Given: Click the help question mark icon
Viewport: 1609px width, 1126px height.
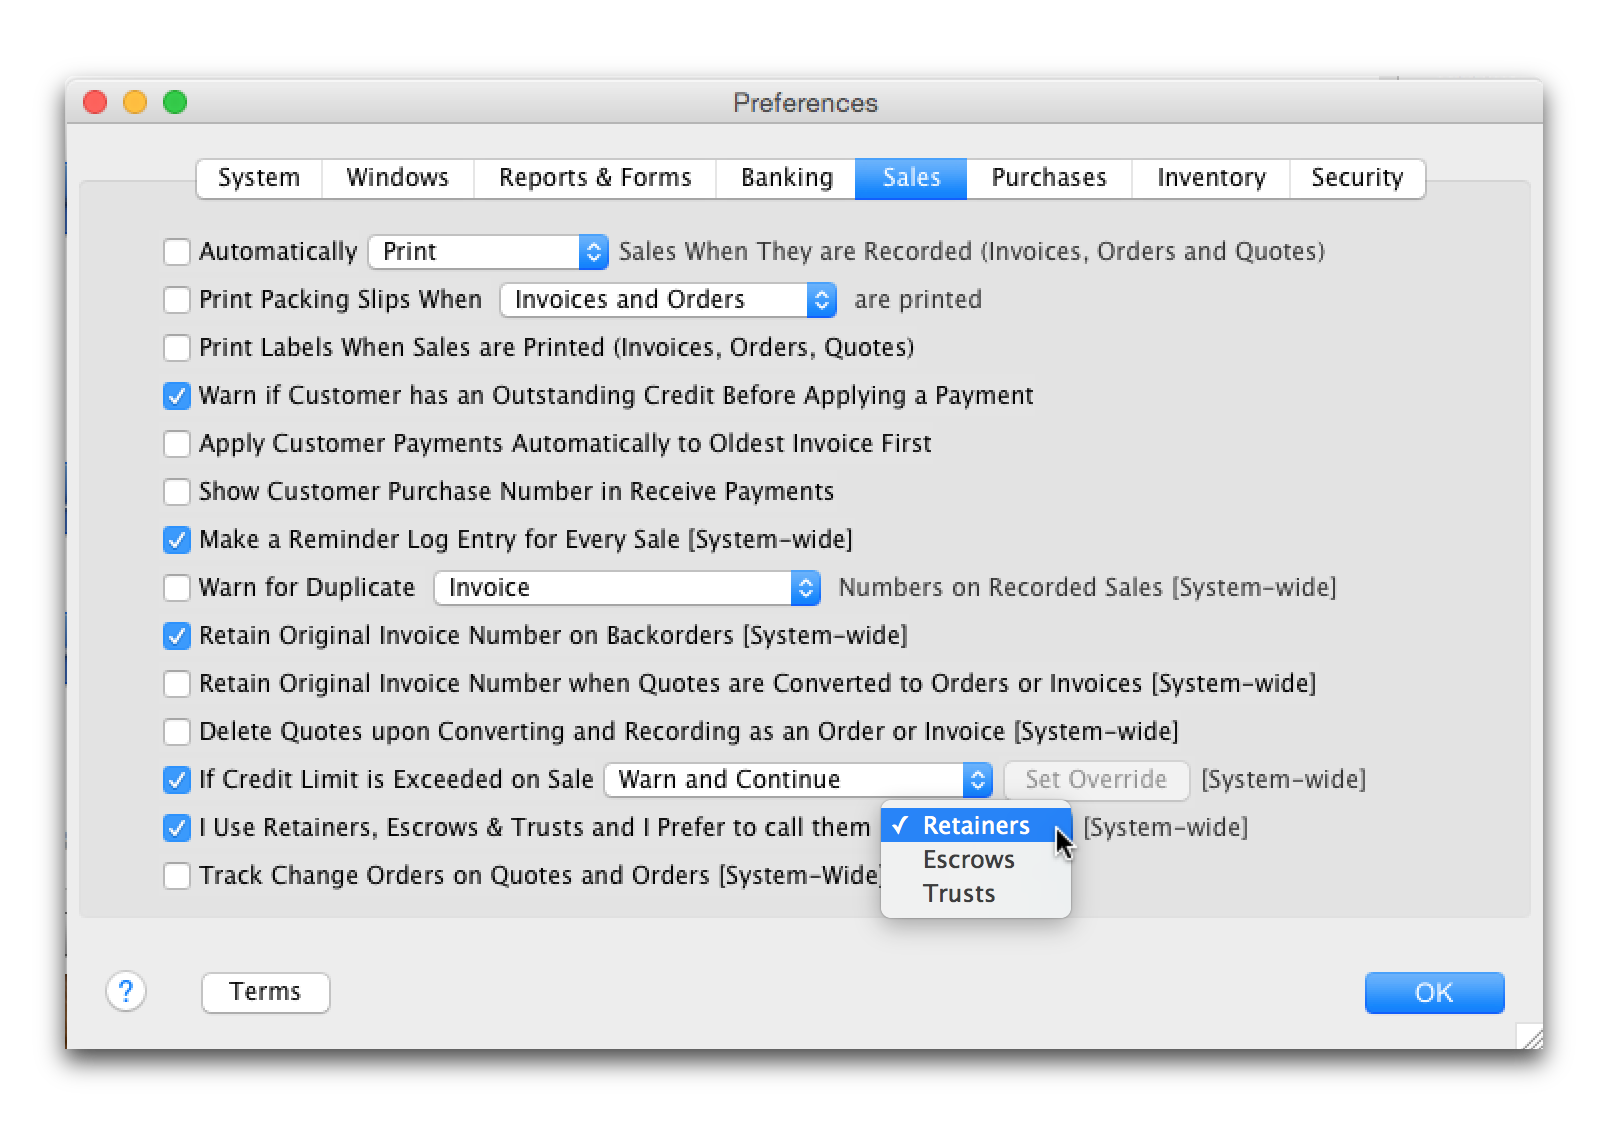Looking at the screenshot, I should coord(126,992).
